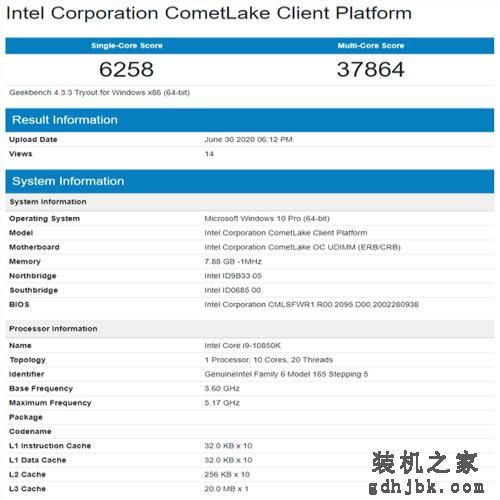Click L1 Data Cache value '32.0 KB x 10'
500x500 pixels.
coord(228,460)
